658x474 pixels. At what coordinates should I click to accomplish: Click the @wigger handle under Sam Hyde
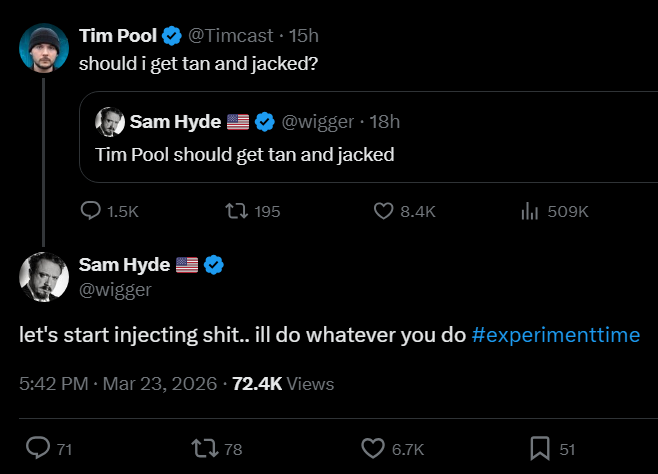click(115, 289)
